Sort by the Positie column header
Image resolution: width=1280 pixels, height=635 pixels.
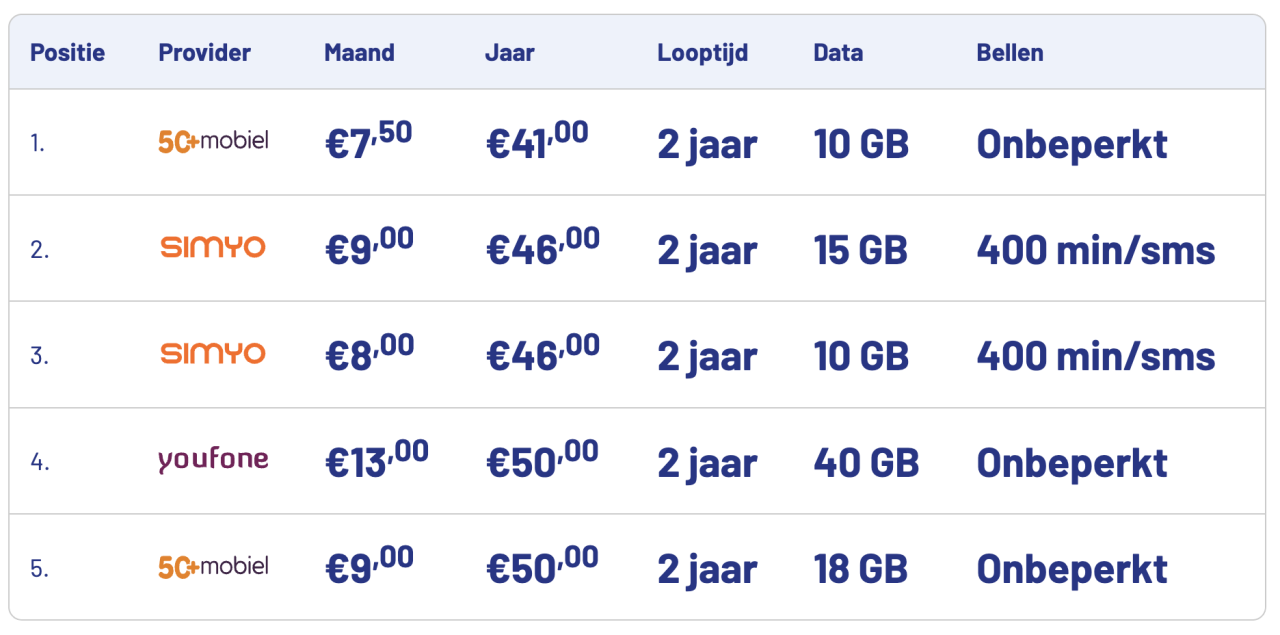(x=67, y=52)
